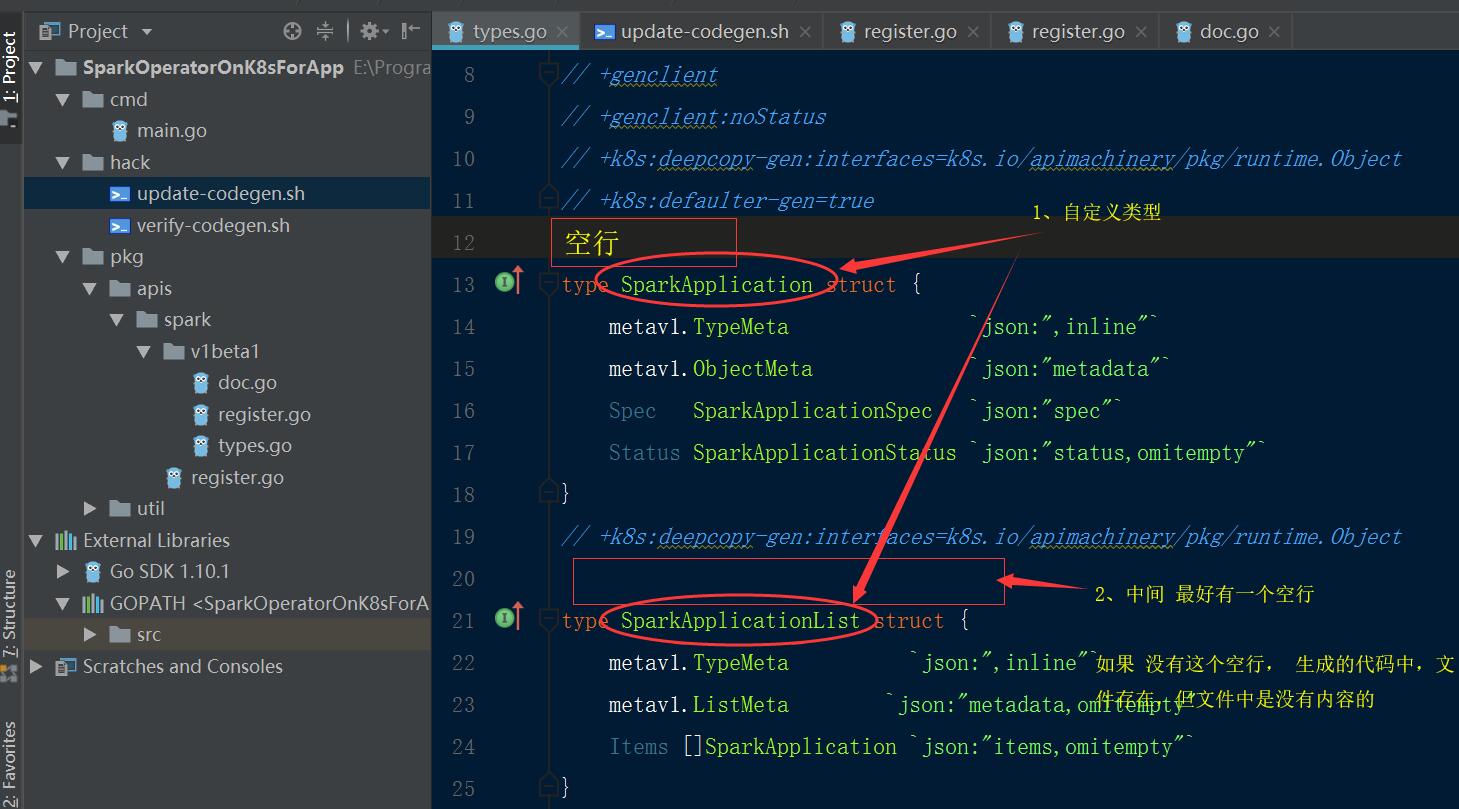Click the collapse all icon in Project panel
This screenshot has width=1459, height=809.
[325, 32]
